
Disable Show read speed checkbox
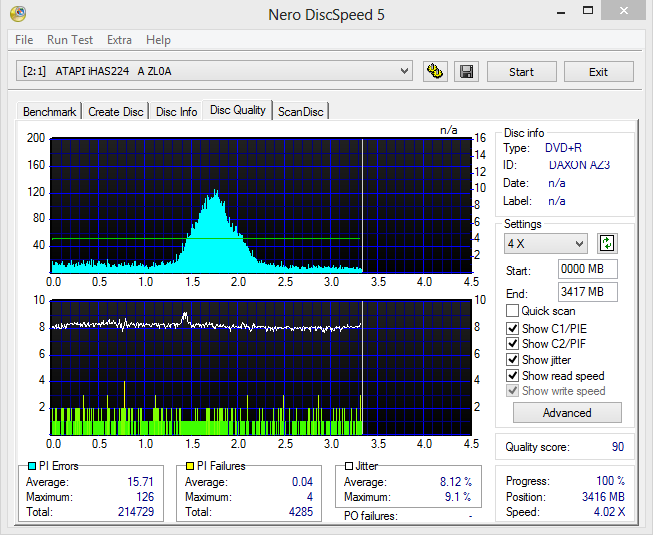(x=512, y=376)
